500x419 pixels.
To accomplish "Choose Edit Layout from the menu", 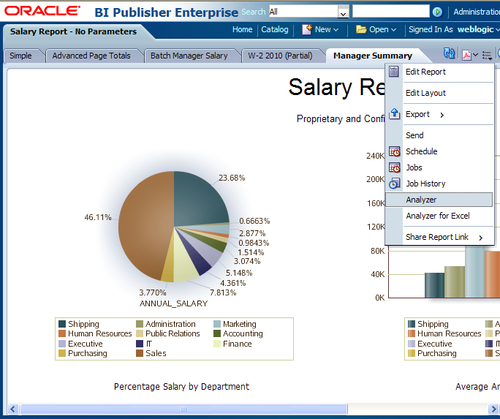I will pos(426,93).
